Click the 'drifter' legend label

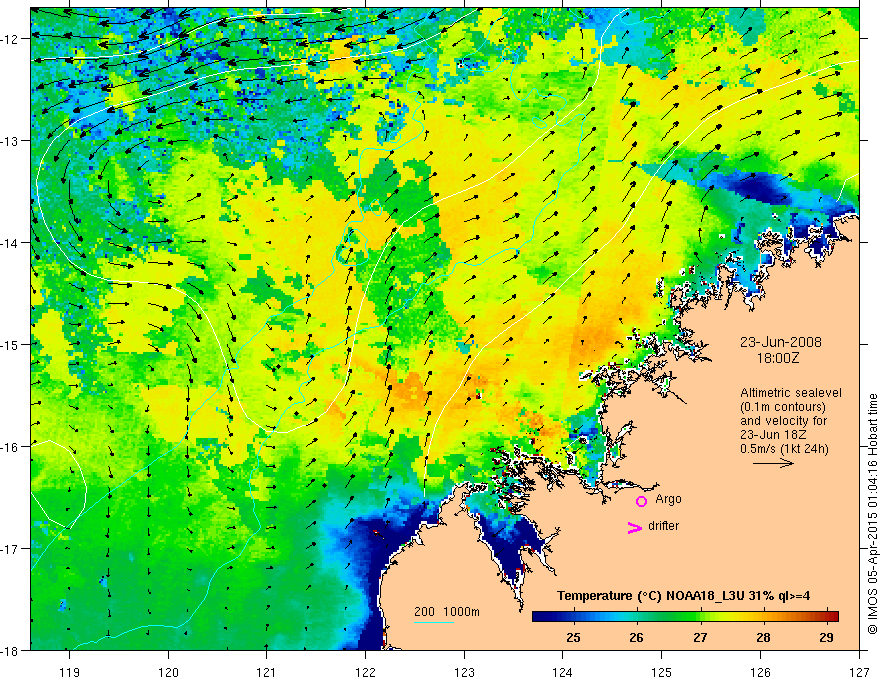coord(663,526)
